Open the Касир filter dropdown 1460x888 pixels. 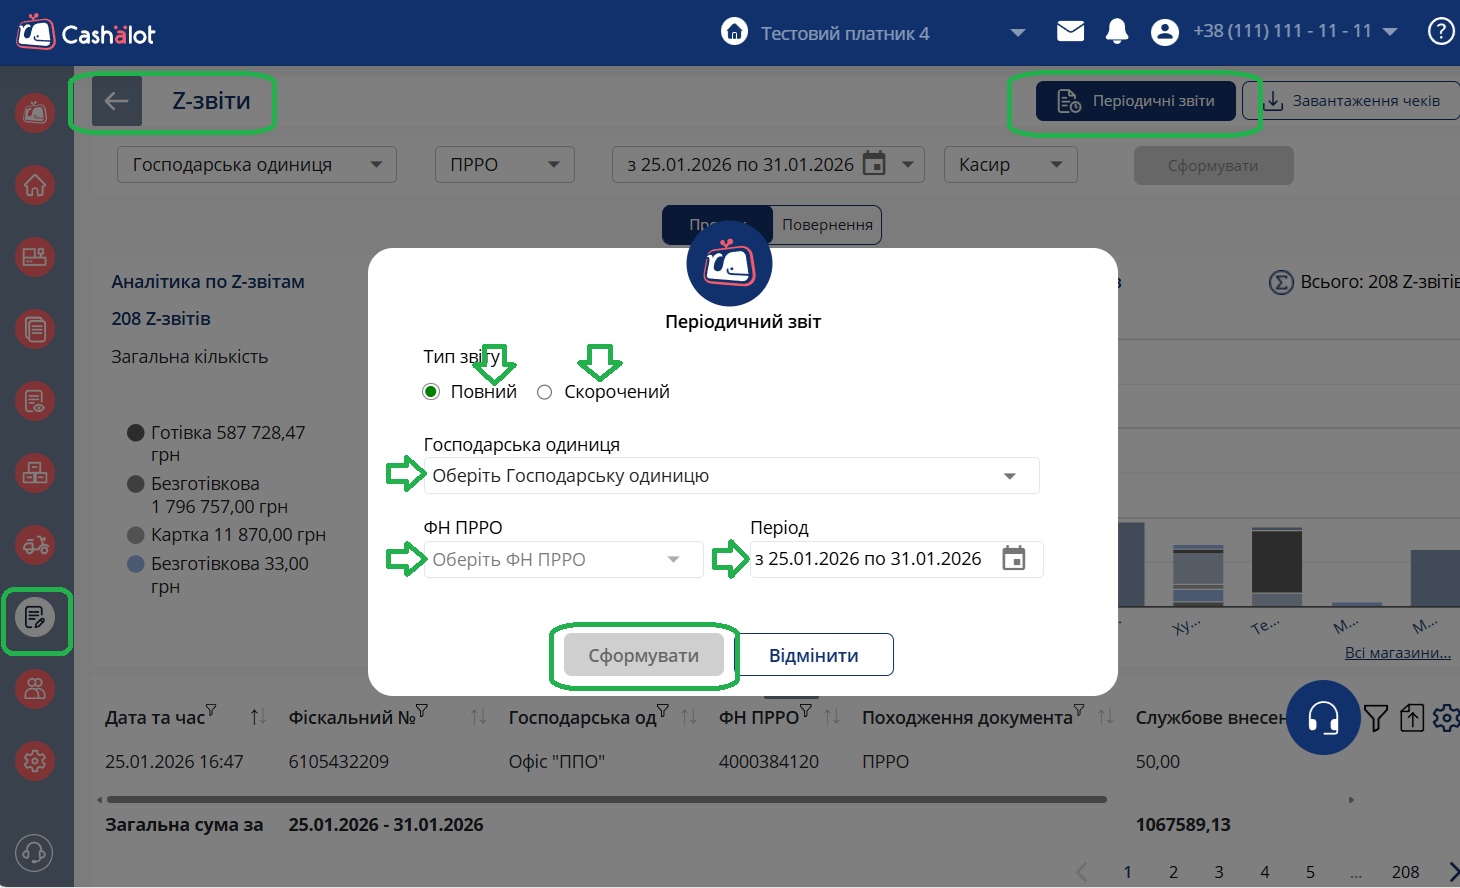[x=1010, y=165]
